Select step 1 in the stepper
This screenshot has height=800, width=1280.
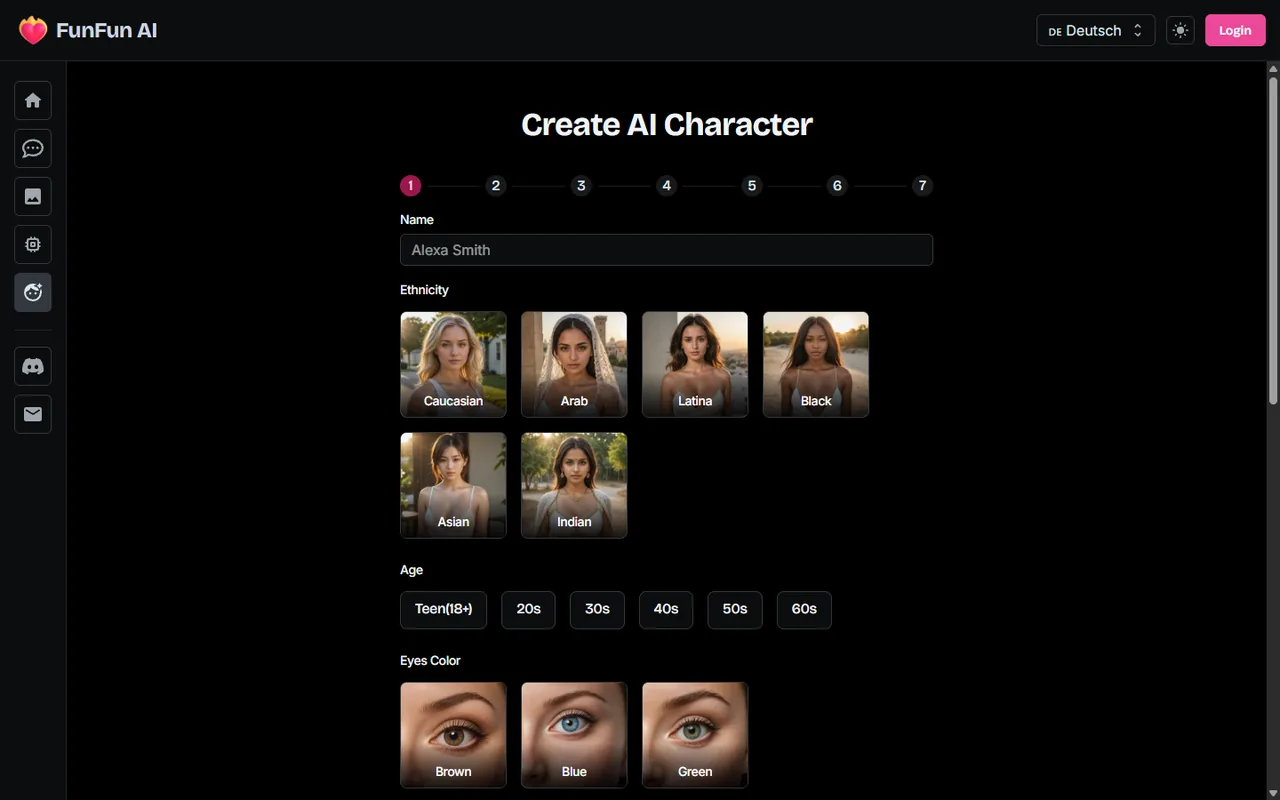410,185
